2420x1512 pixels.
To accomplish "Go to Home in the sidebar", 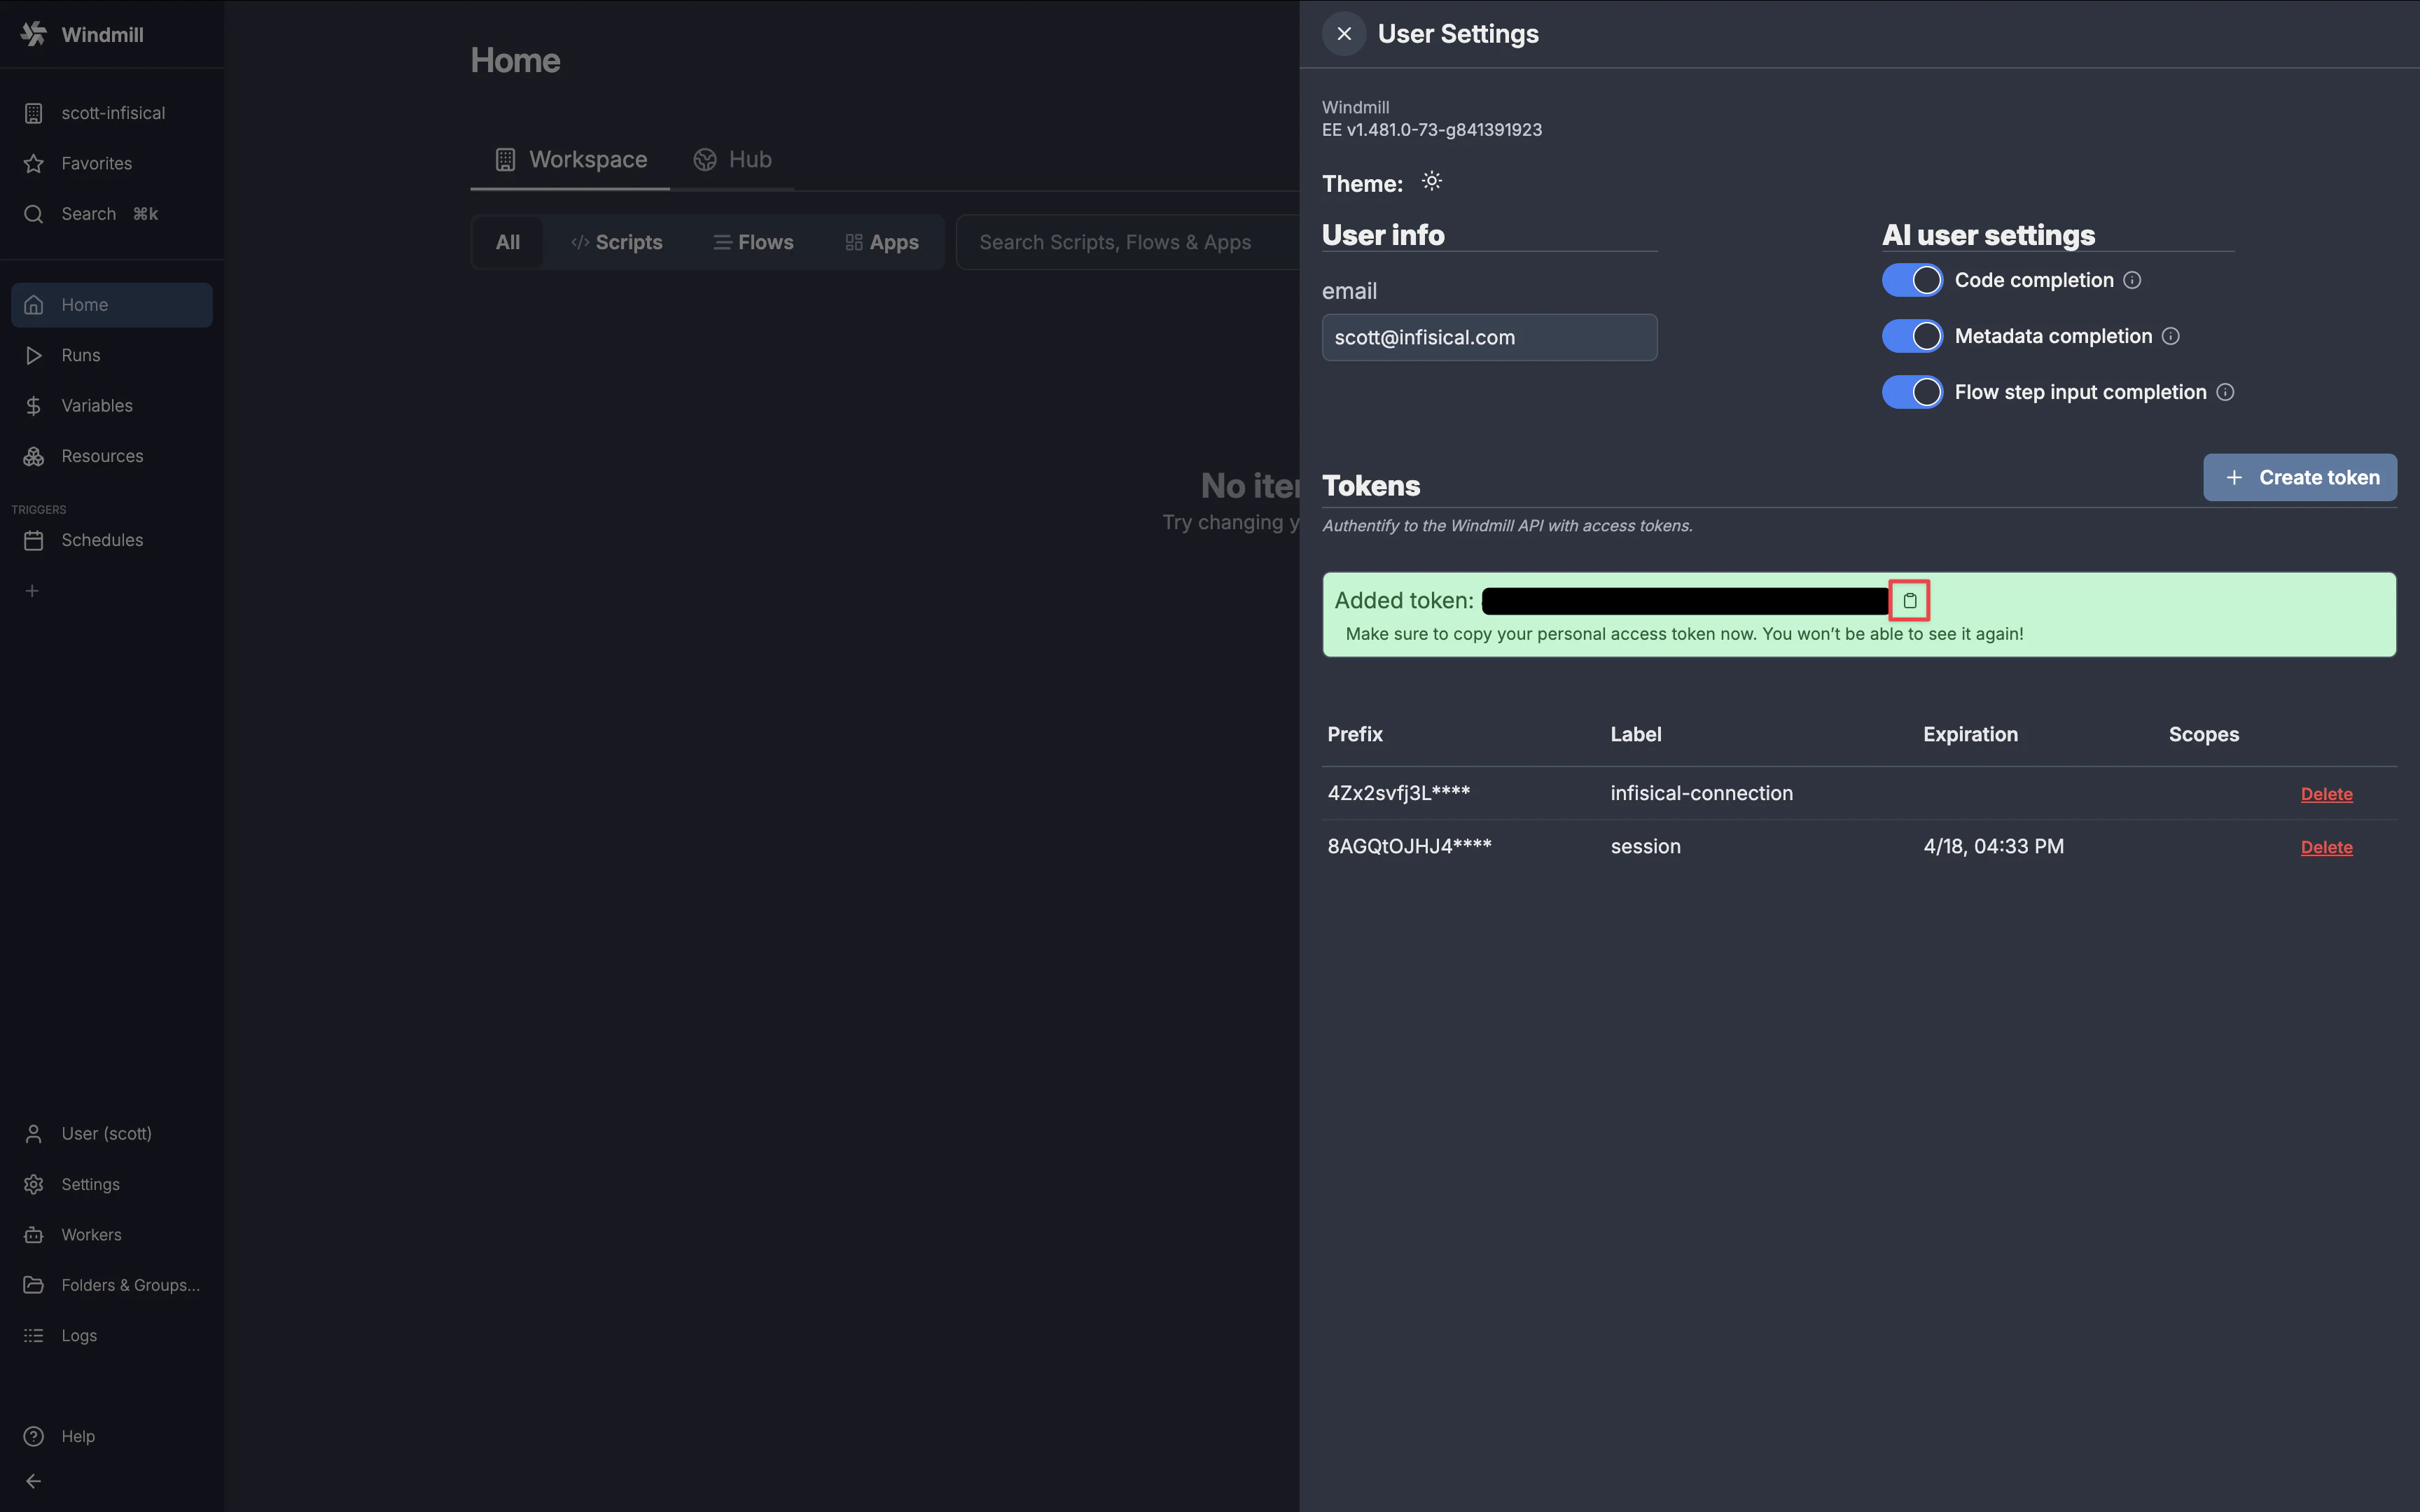I will (x=112, y=305).
